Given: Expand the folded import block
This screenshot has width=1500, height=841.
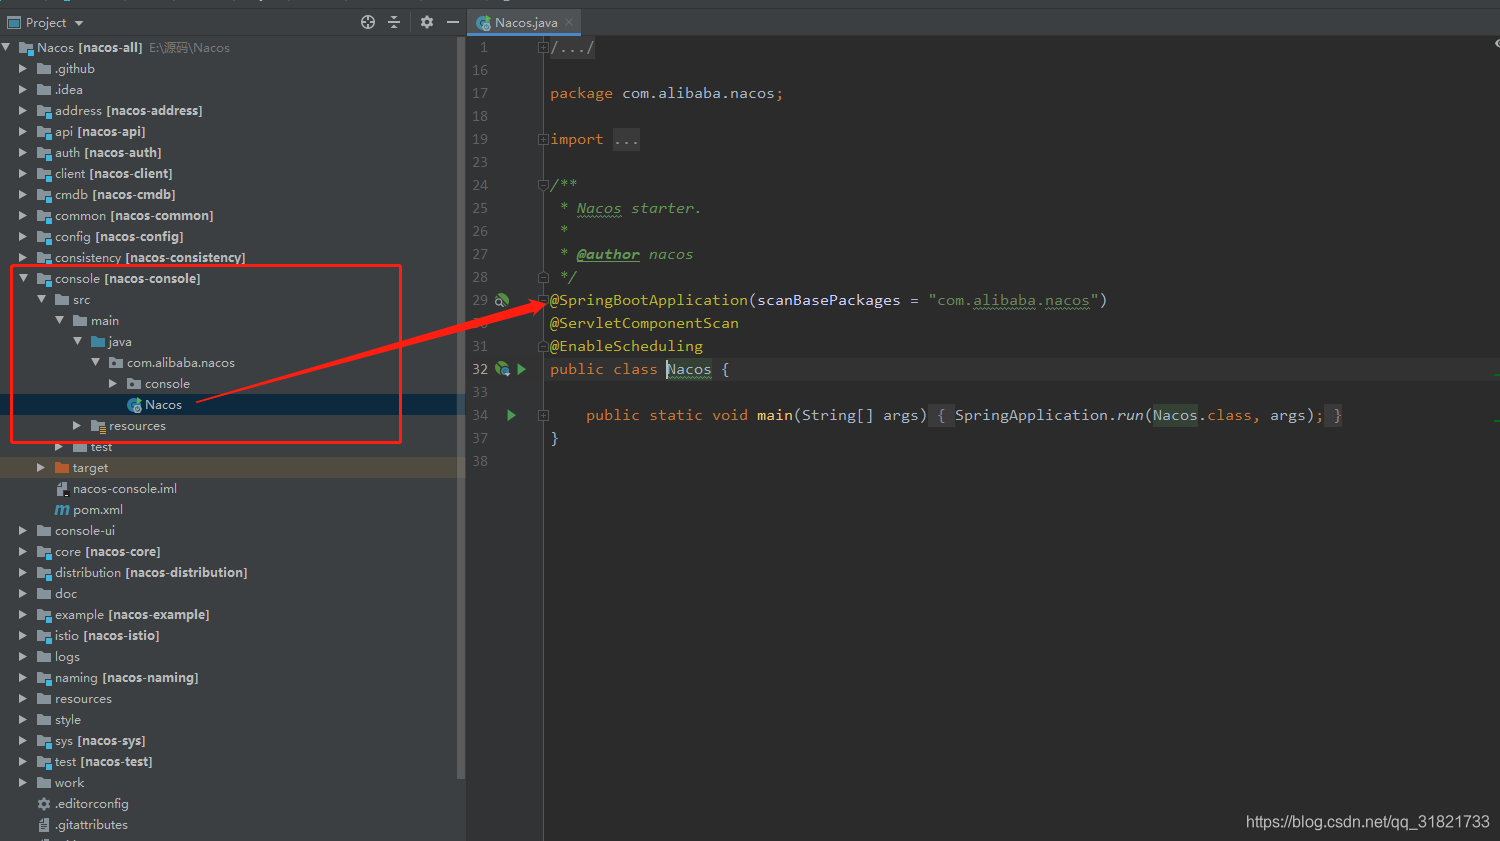Looking at the screenshot, I should (543, 139).
